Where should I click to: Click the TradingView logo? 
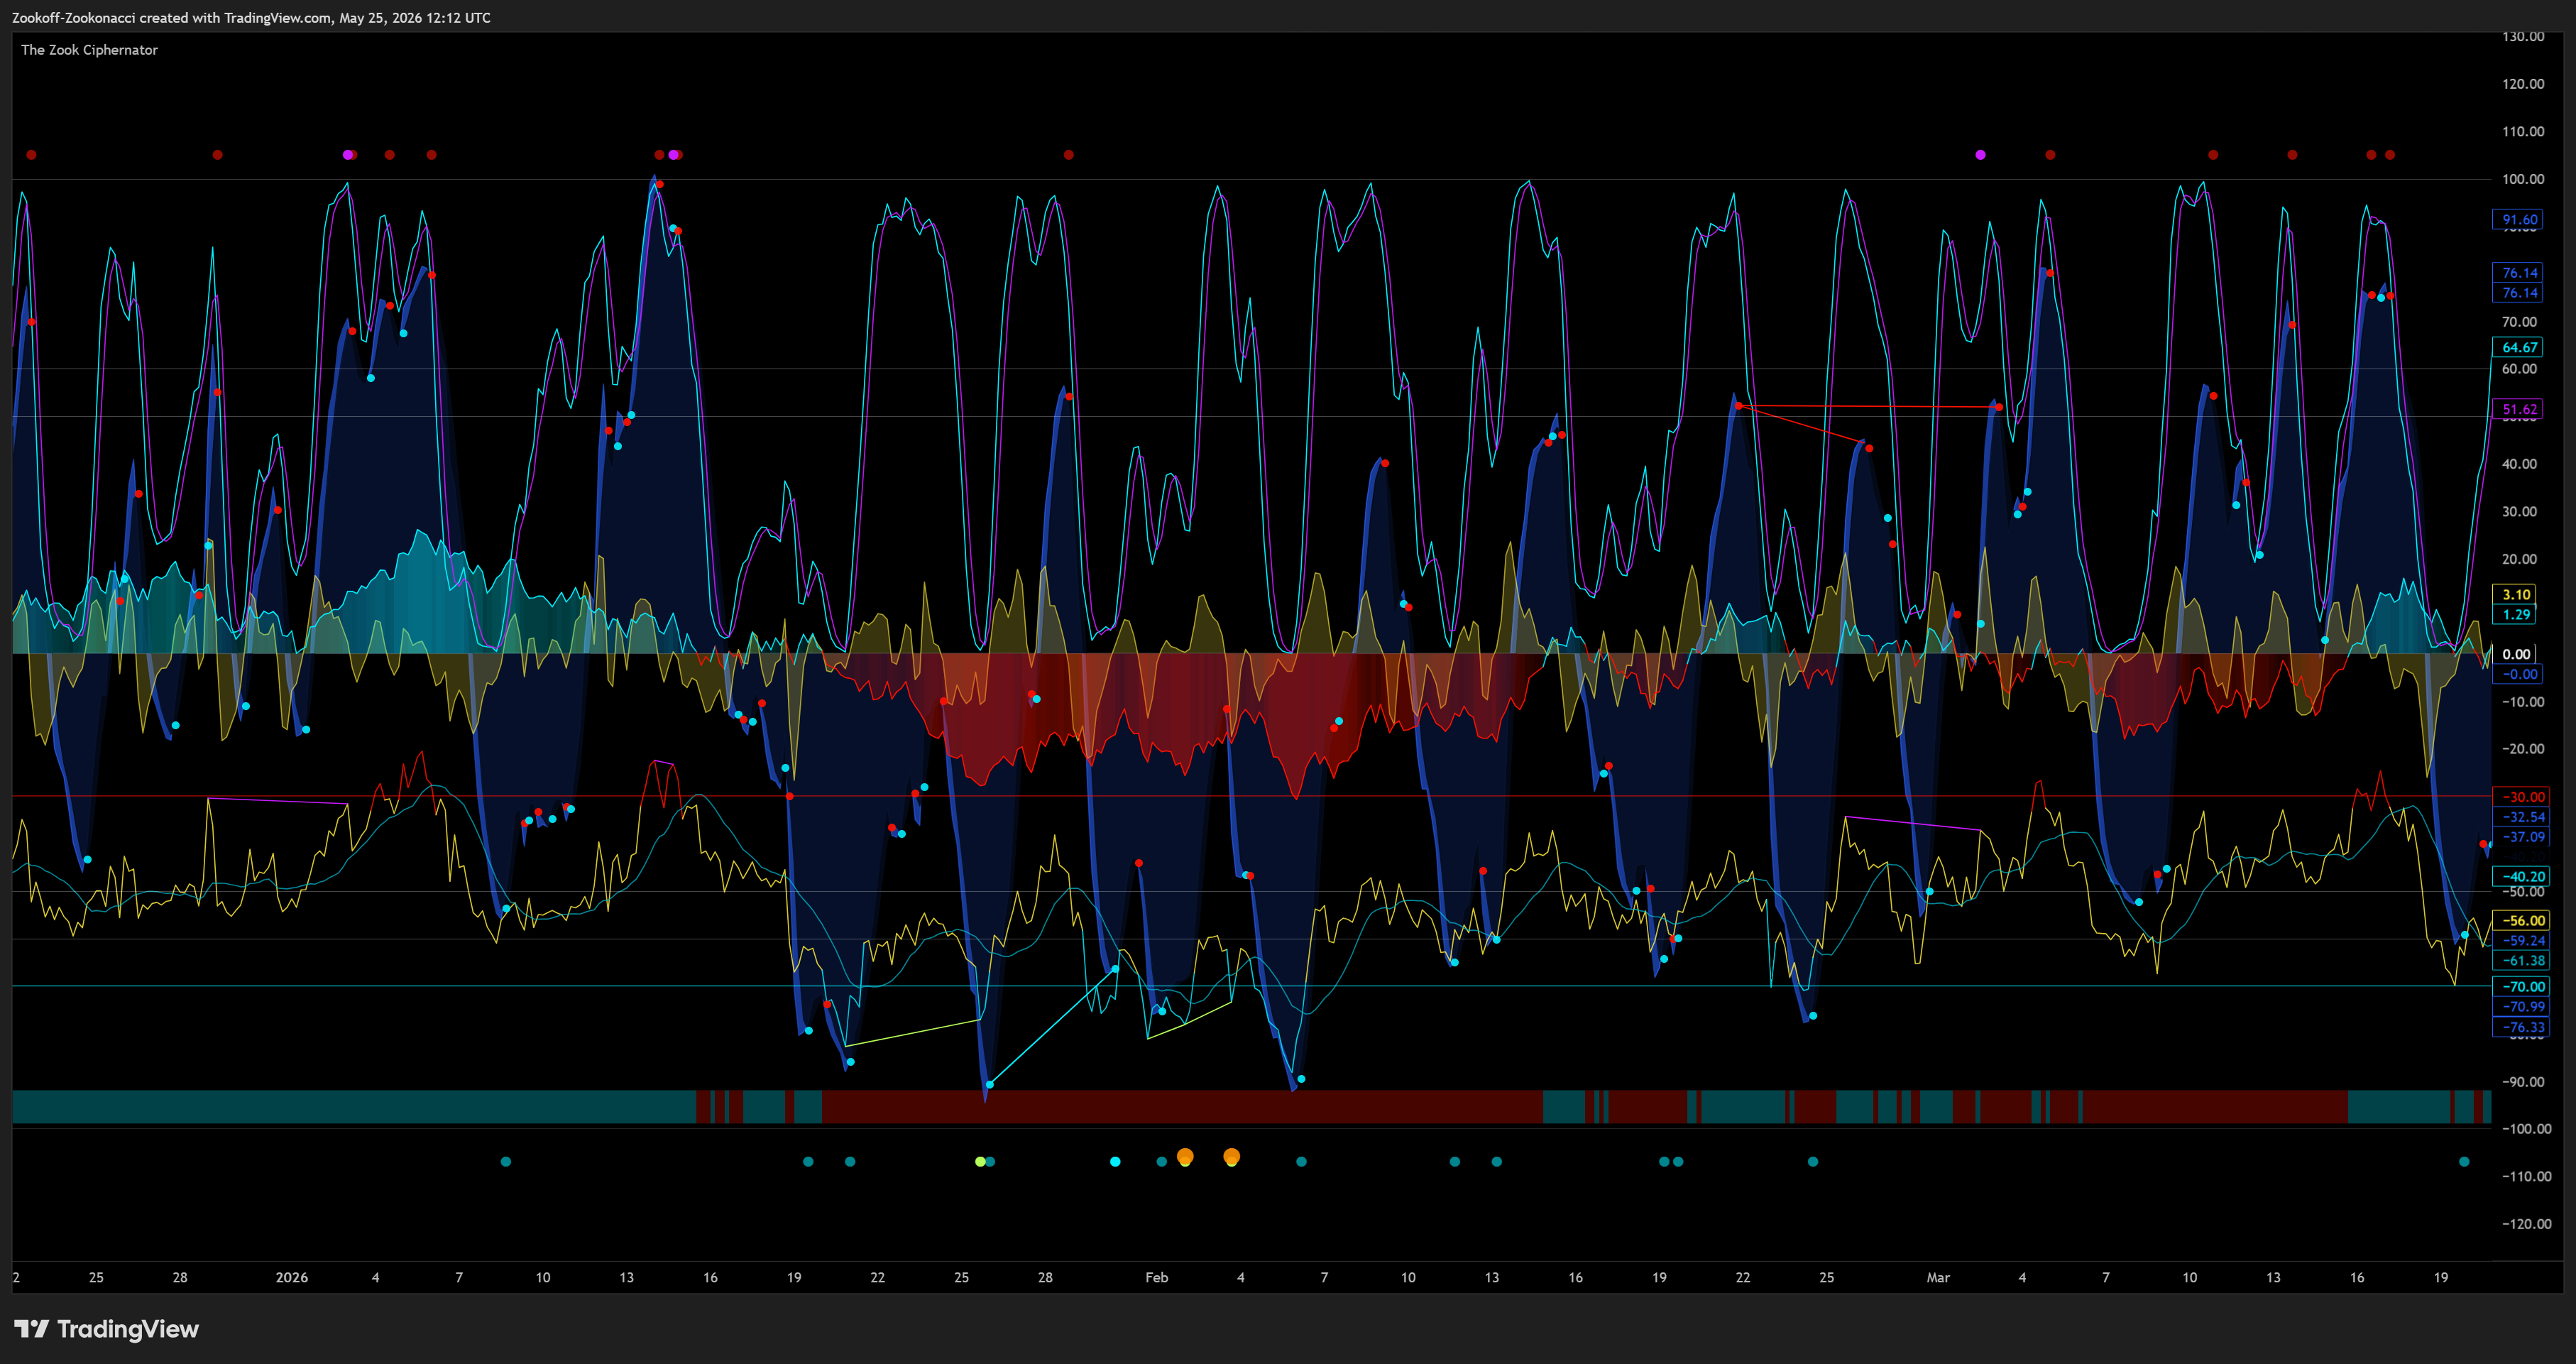[107, 1329]
